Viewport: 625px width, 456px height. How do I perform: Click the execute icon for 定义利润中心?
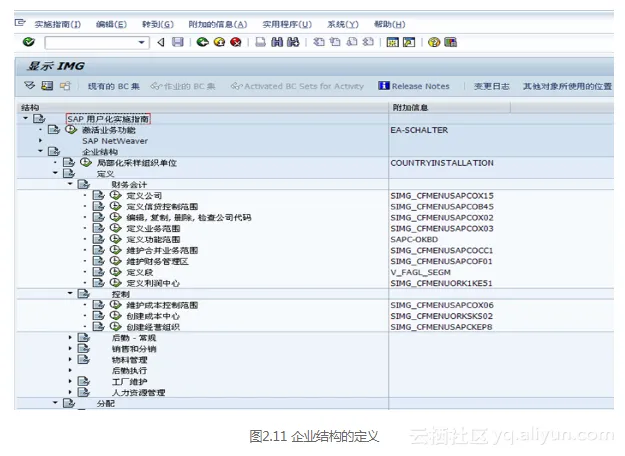116,283
